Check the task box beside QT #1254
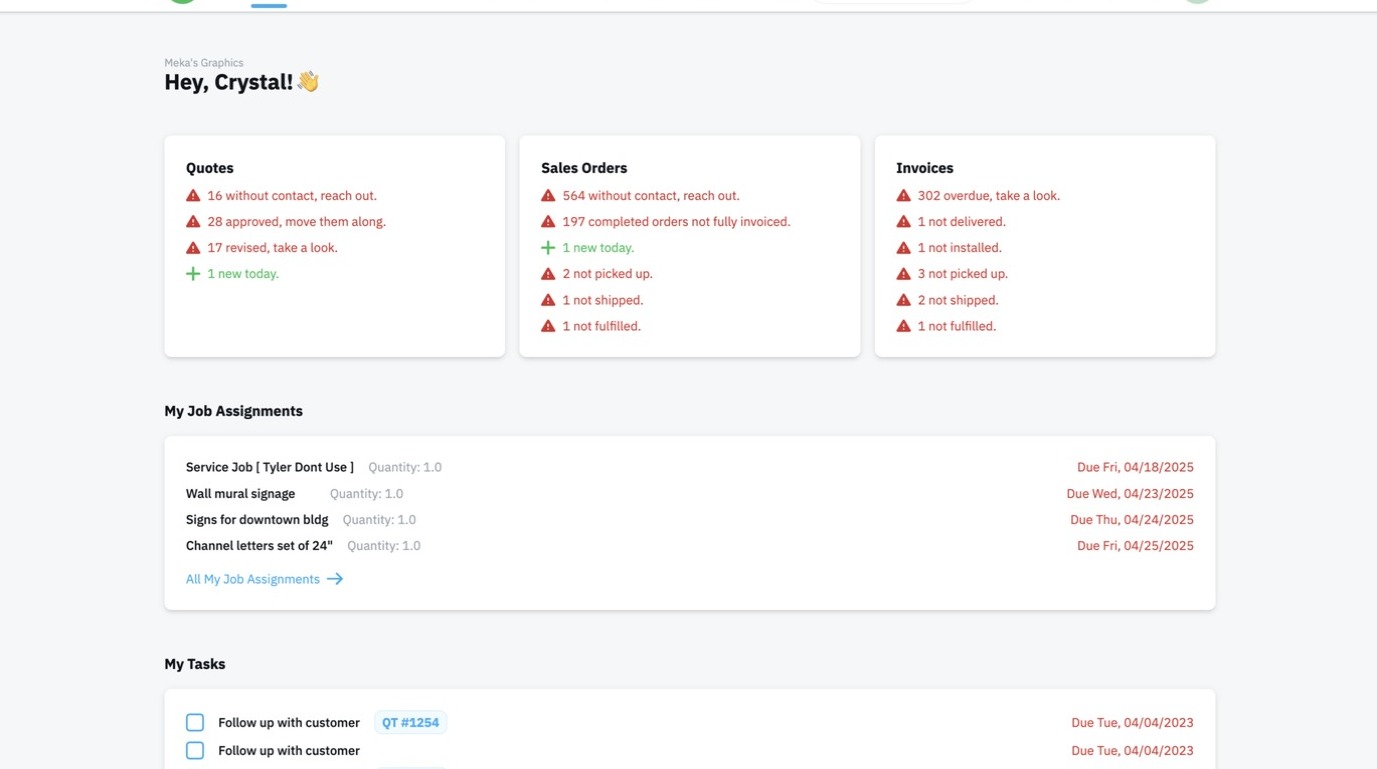The height and width of the screenshot is (769, 1377). (x=195, y=723)
